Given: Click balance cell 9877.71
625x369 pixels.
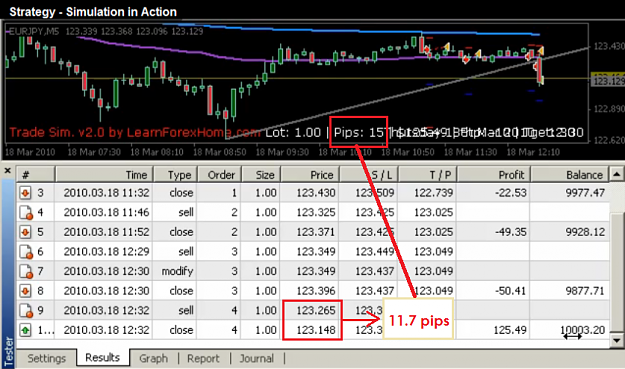Looking at the screenshot, I should [585, 291].
